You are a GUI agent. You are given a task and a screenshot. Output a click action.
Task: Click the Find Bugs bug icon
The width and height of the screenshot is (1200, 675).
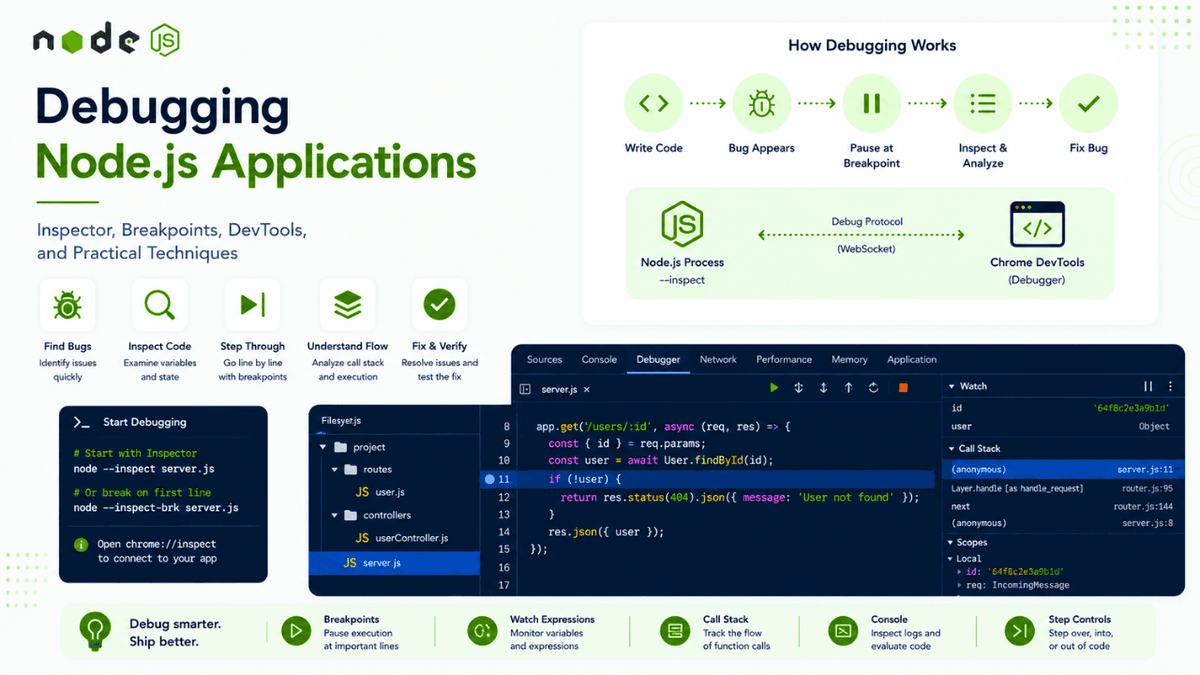click(68, 305)
